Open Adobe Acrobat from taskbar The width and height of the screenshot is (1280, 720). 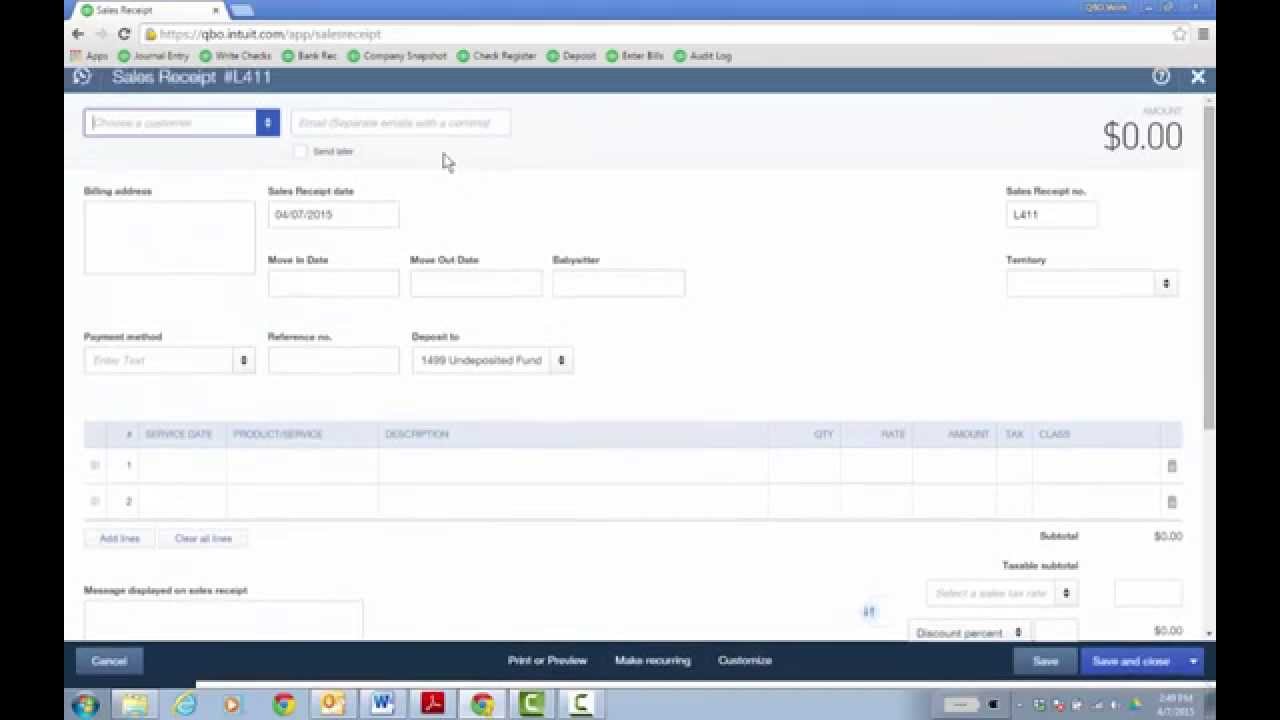(x=432, y=704)
